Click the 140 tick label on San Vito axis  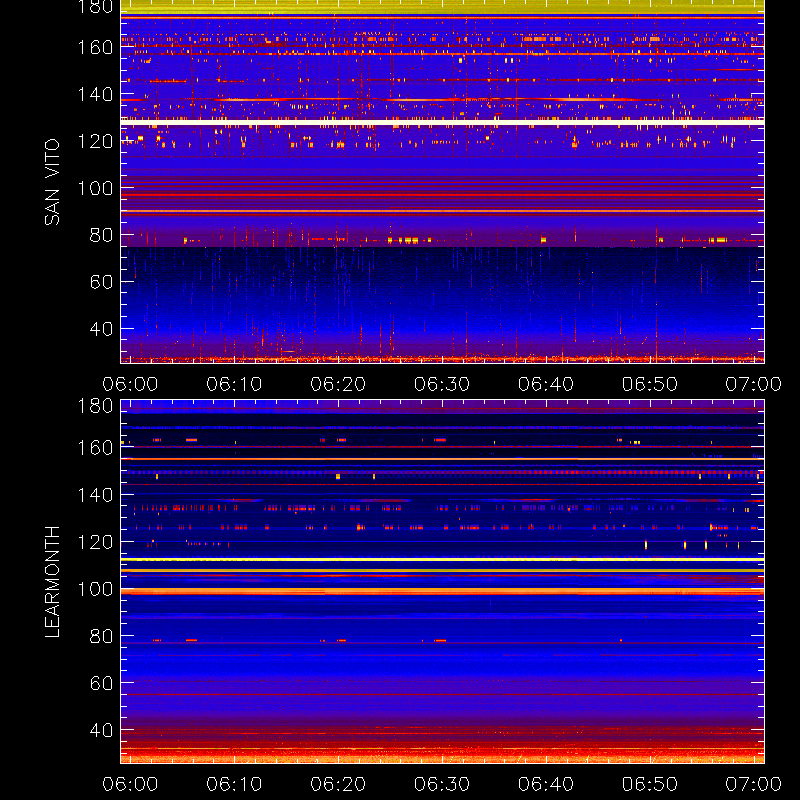95,94
